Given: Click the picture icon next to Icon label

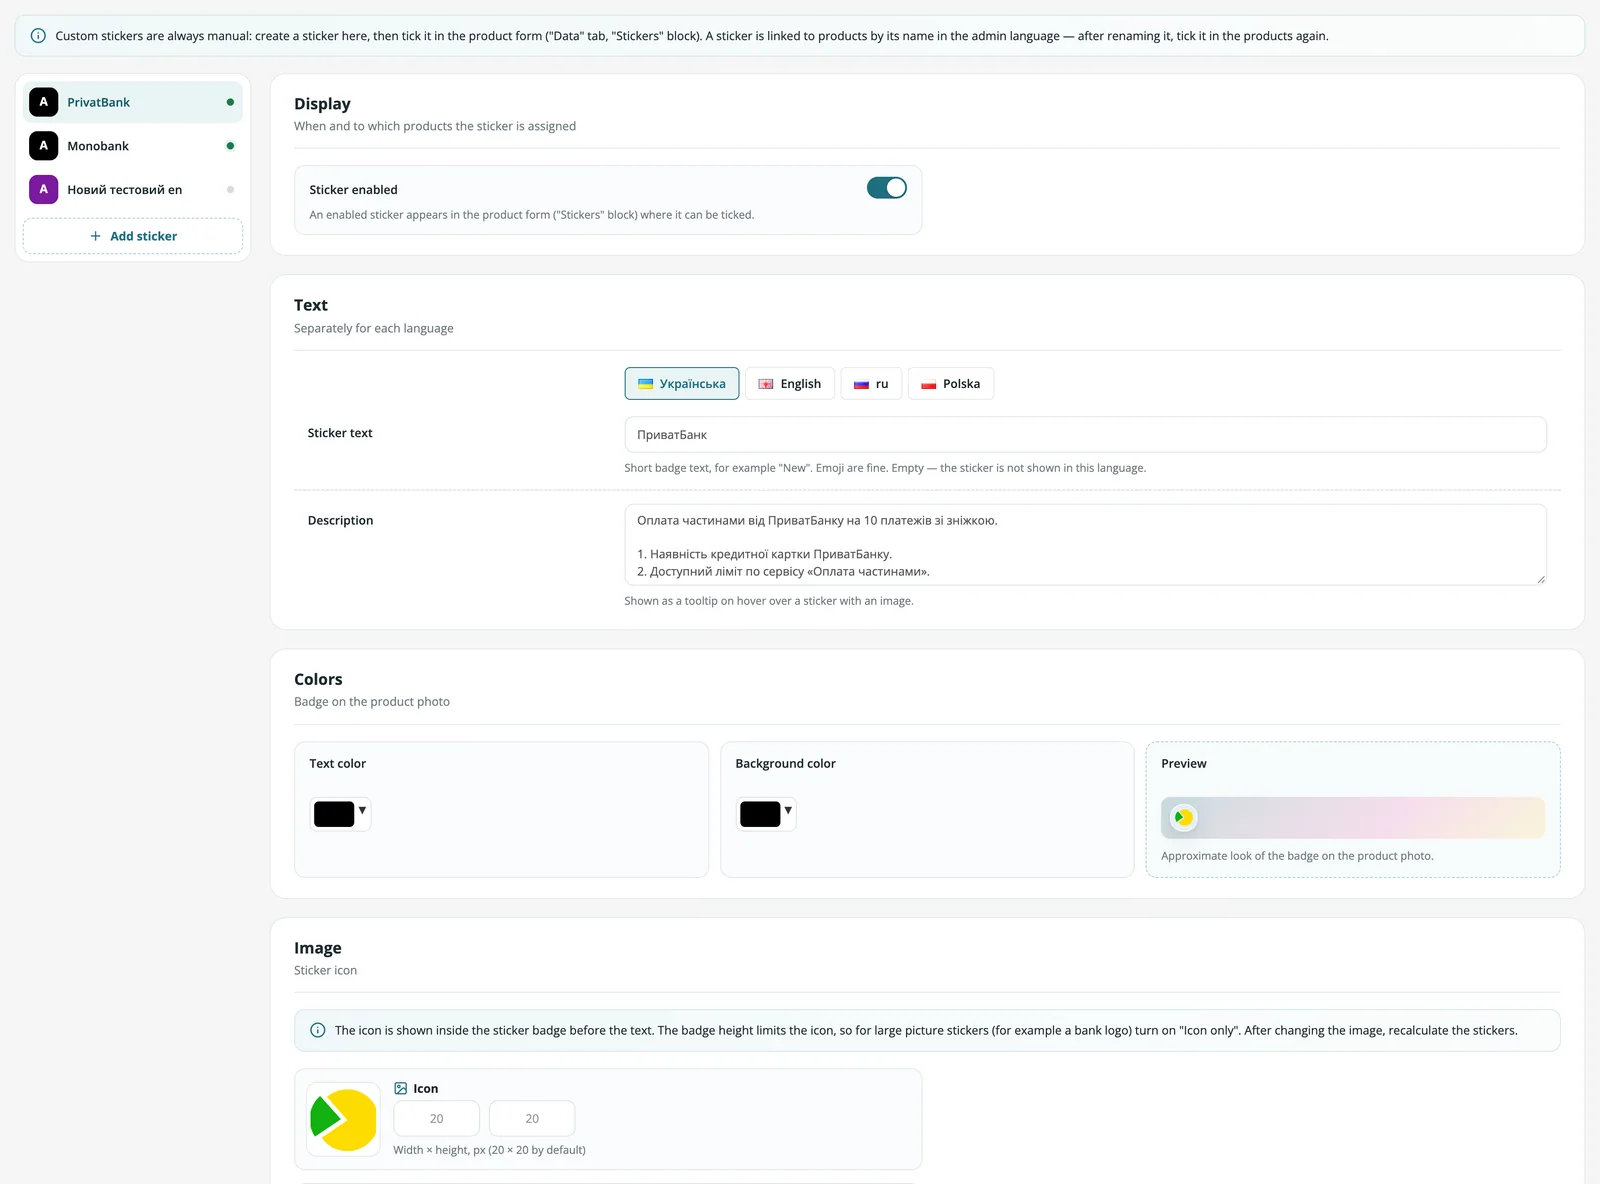Looking at the screenshot, I should point(400,1088).
